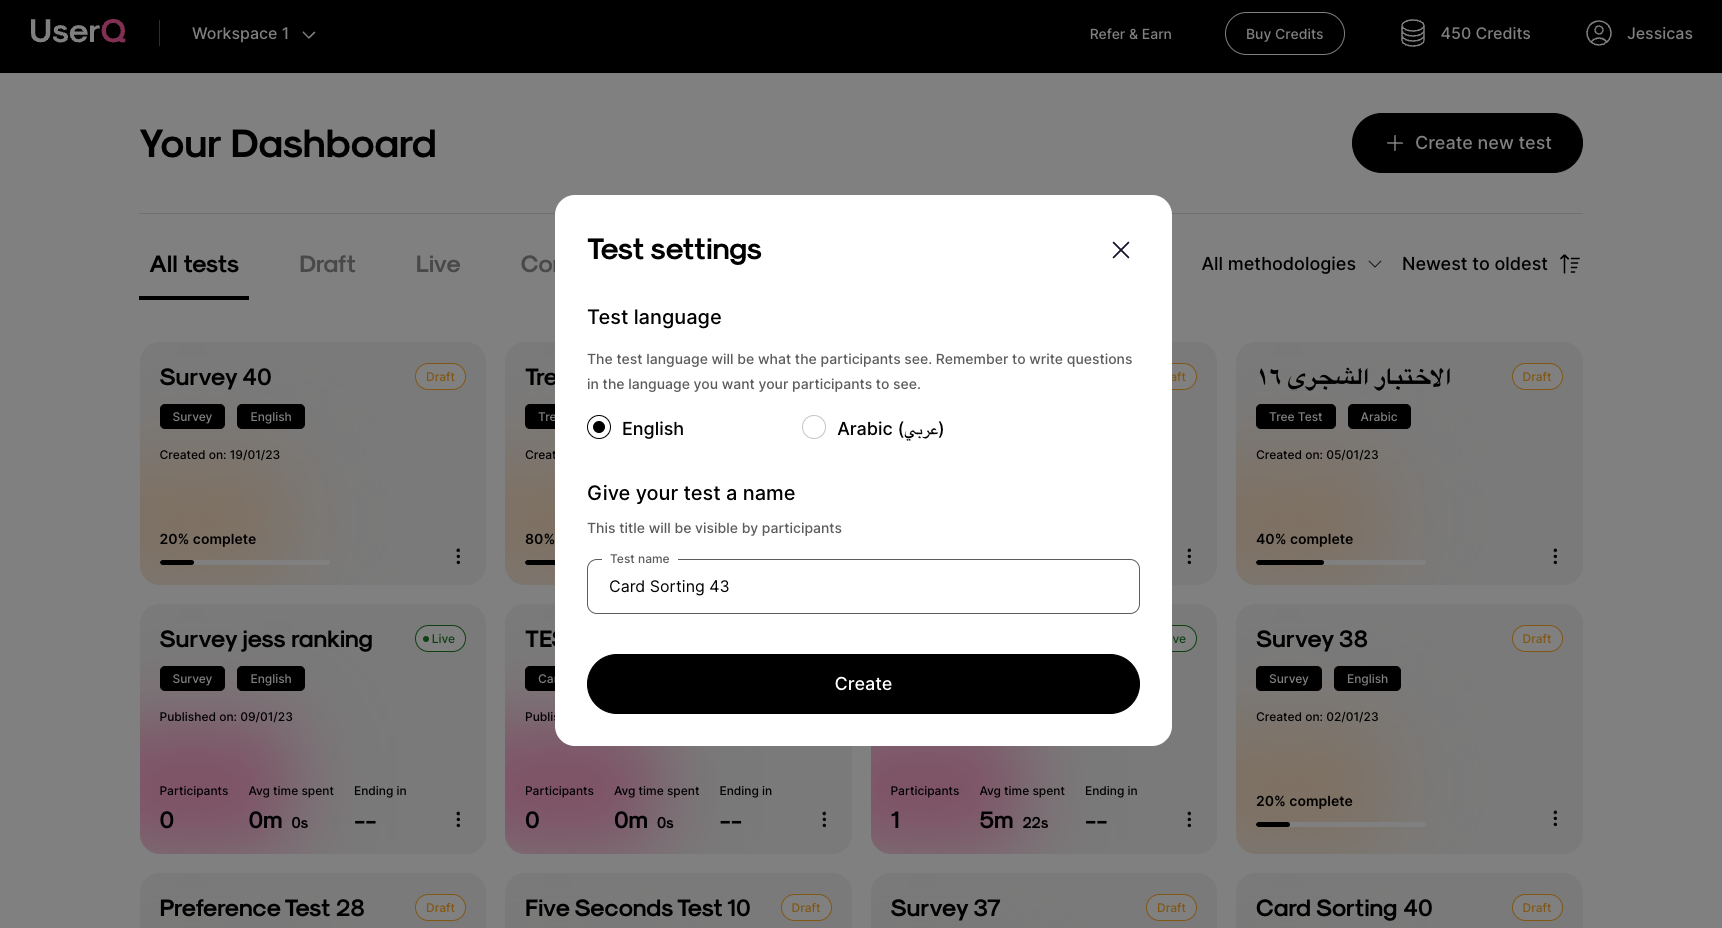Open the Jessicas profile avatar icon

coord(1598,34)
